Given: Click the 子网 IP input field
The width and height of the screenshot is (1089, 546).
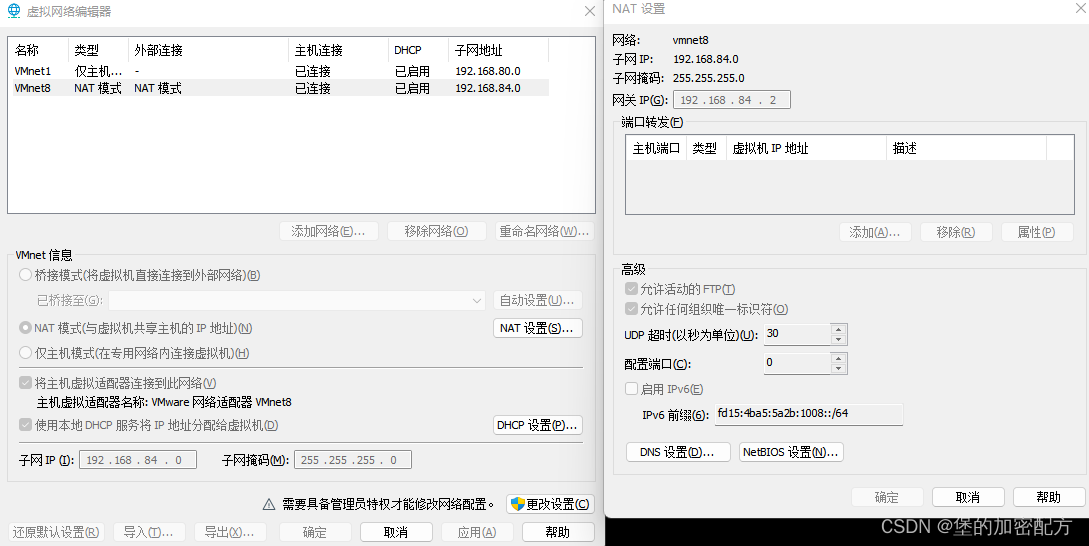Looking at the screenshot, I should click(x=138, y=460).
